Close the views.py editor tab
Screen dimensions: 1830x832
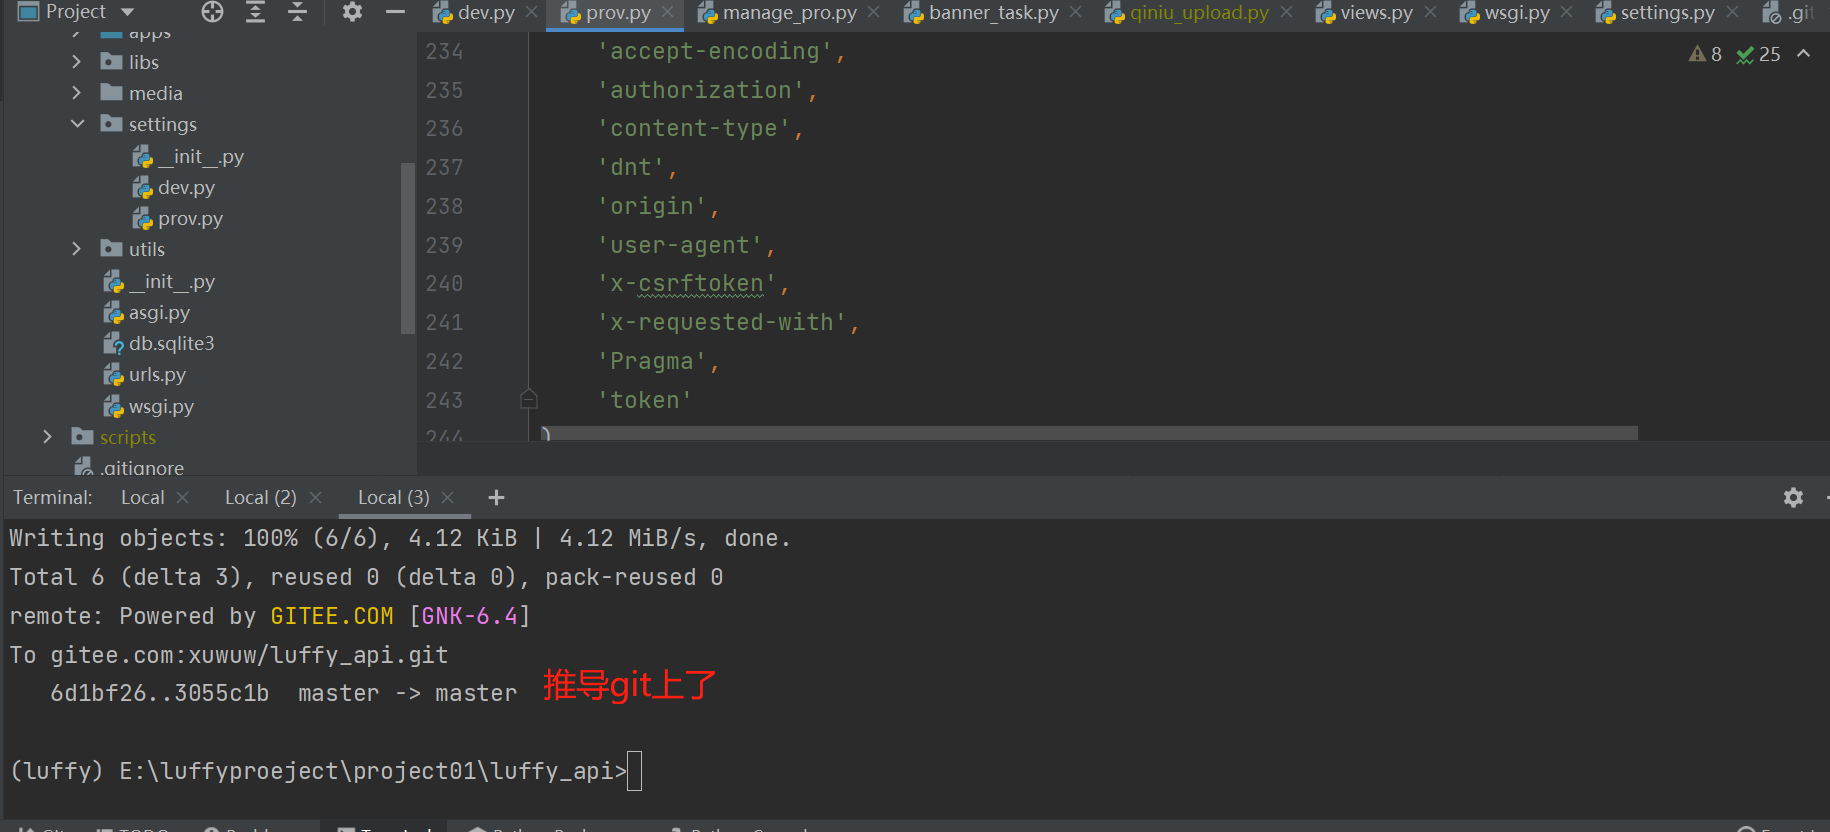(1431, 12)
